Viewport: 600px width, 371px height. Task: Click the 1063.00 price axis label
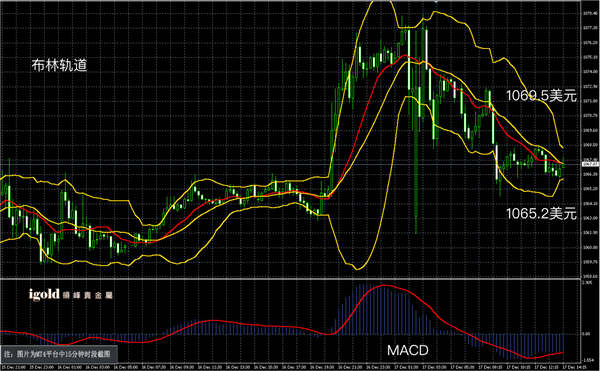pos(589,218)
